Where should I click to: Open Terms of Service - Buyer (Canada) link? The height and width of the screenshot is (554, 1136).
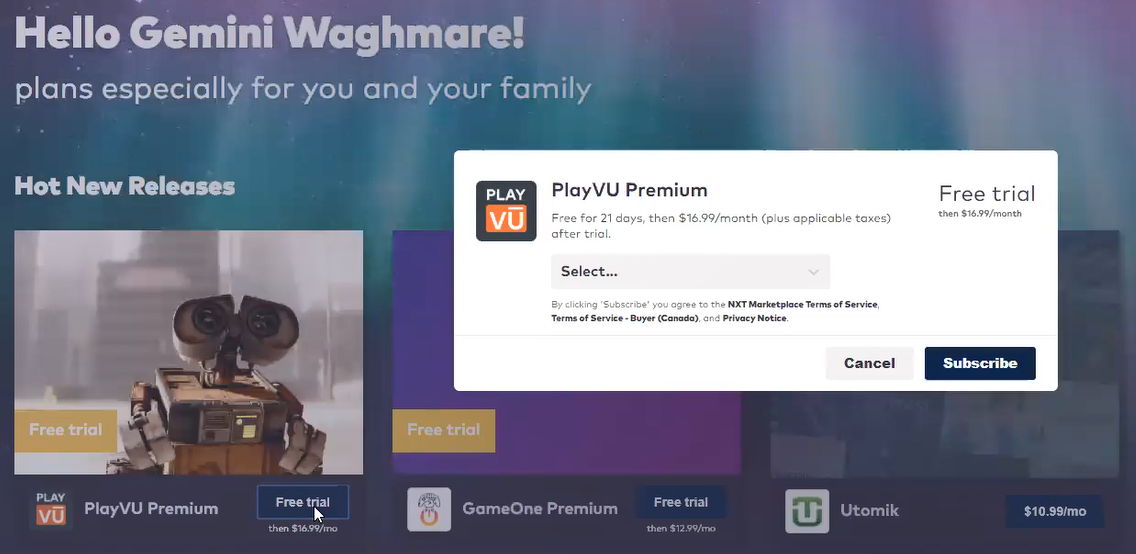click(625, 319)
